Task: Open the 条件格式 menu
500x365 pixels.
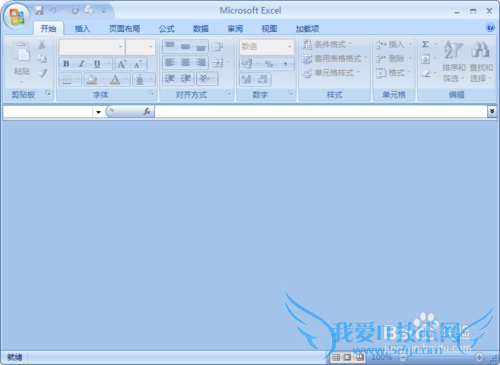Action: click(328, 44)
